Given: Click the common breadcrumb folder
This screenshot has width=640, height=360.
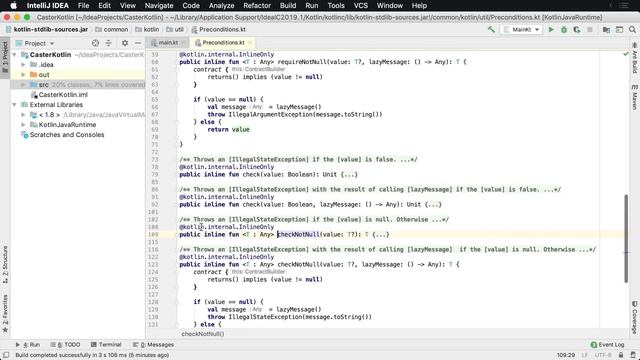Looking at the screenshot, I should tap(111, 29).
